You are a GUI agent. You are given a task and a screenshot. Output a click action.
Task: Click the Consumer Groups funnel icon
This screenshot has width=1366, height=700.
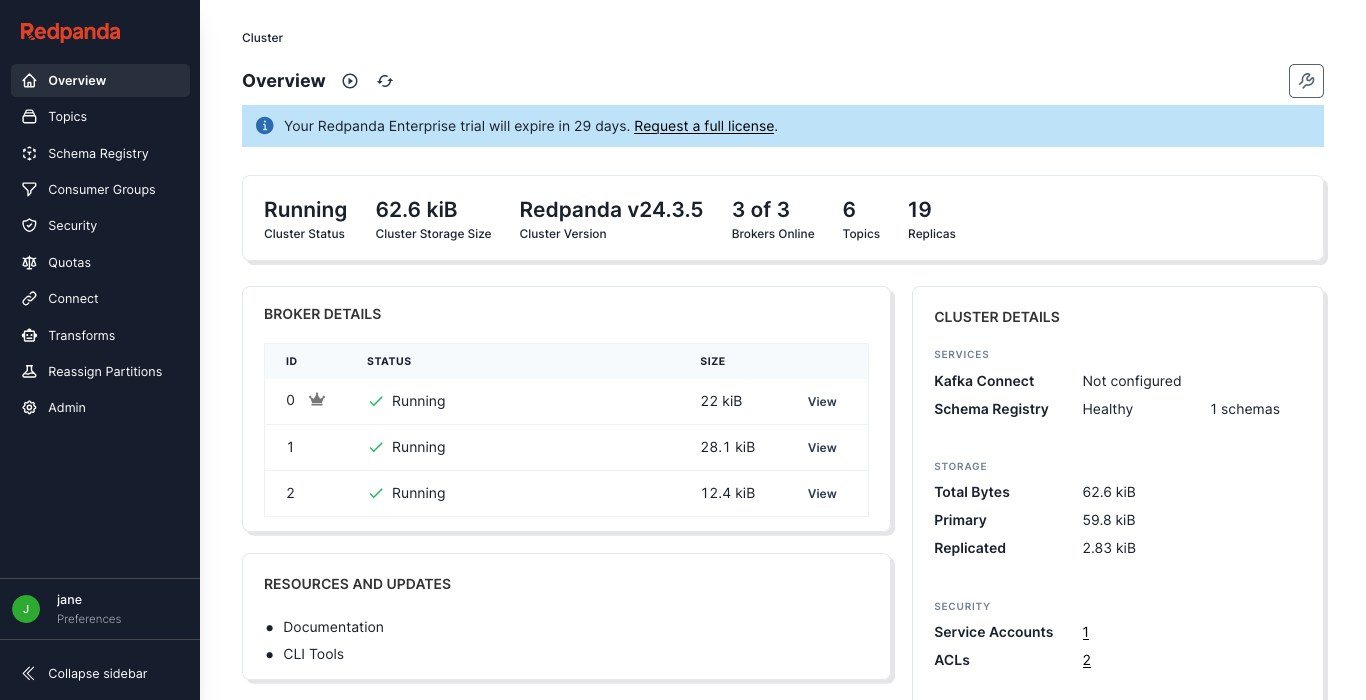pyautogui.click(x=30, y=190)
